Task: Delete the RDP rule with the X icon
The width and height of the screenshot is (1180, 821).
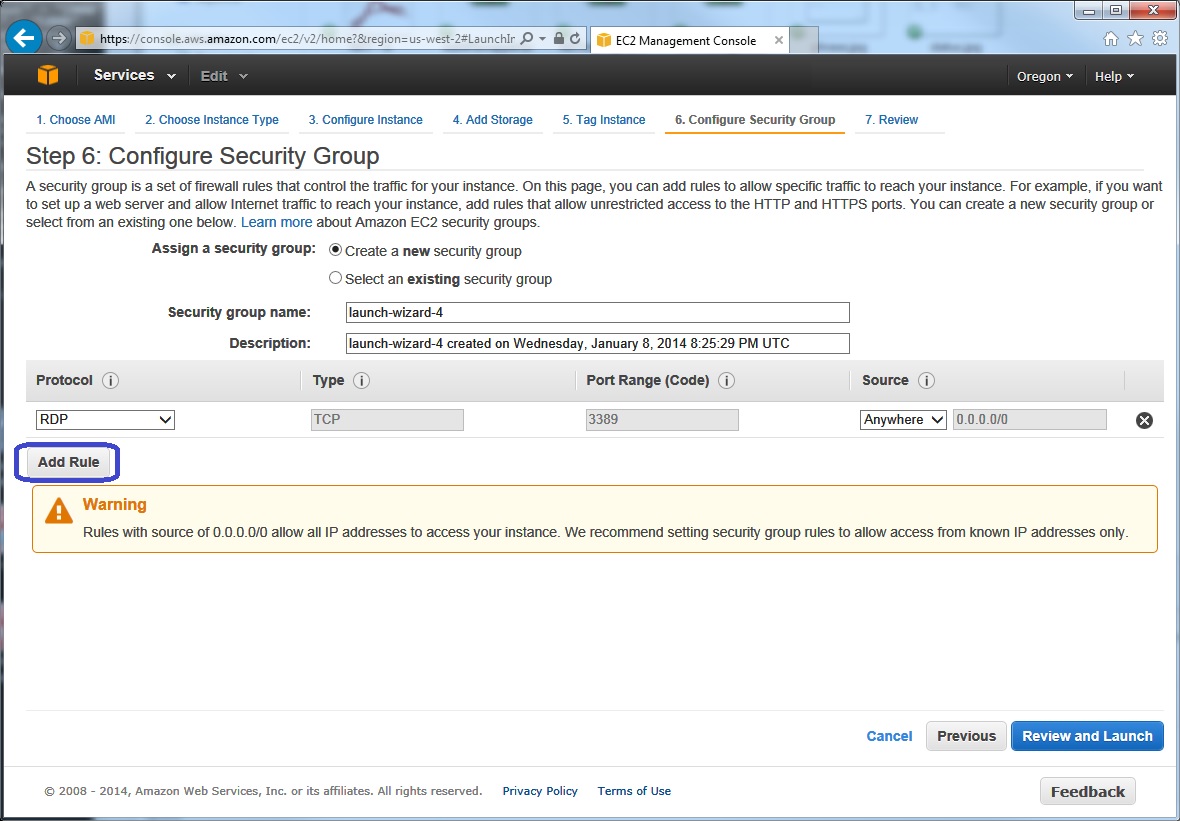Action: coord(1144,421)
